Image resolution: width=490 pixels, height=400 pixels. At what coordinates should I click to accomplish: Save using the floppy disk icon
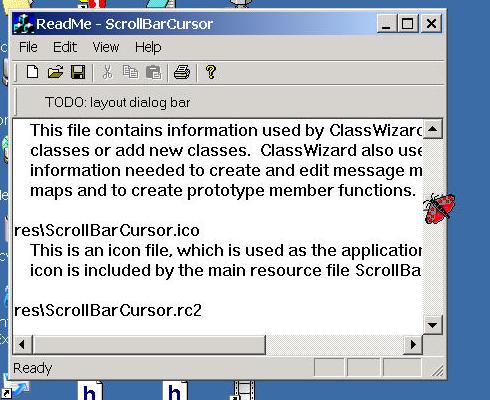click(x=78, y=72)
